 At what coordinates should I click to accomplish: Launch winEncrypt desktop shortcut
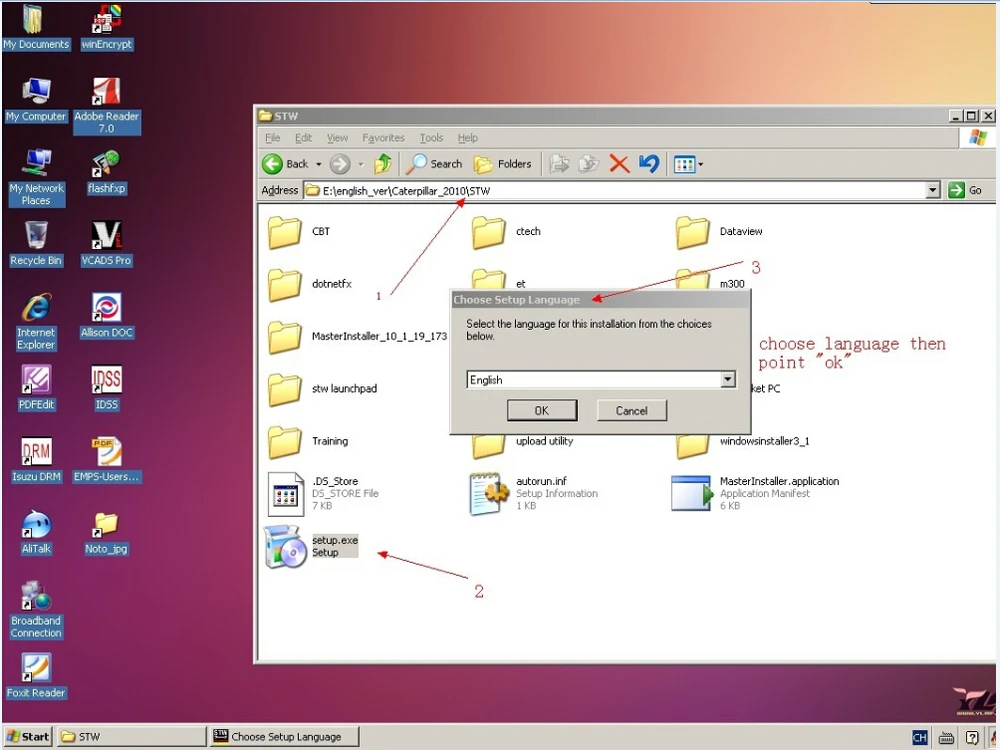click(x=106, y=27)
